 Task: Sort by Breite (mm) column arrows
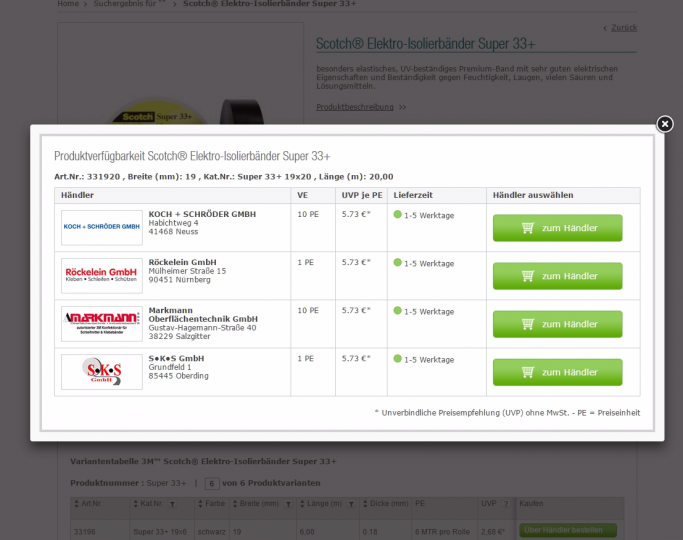(235, 504)
